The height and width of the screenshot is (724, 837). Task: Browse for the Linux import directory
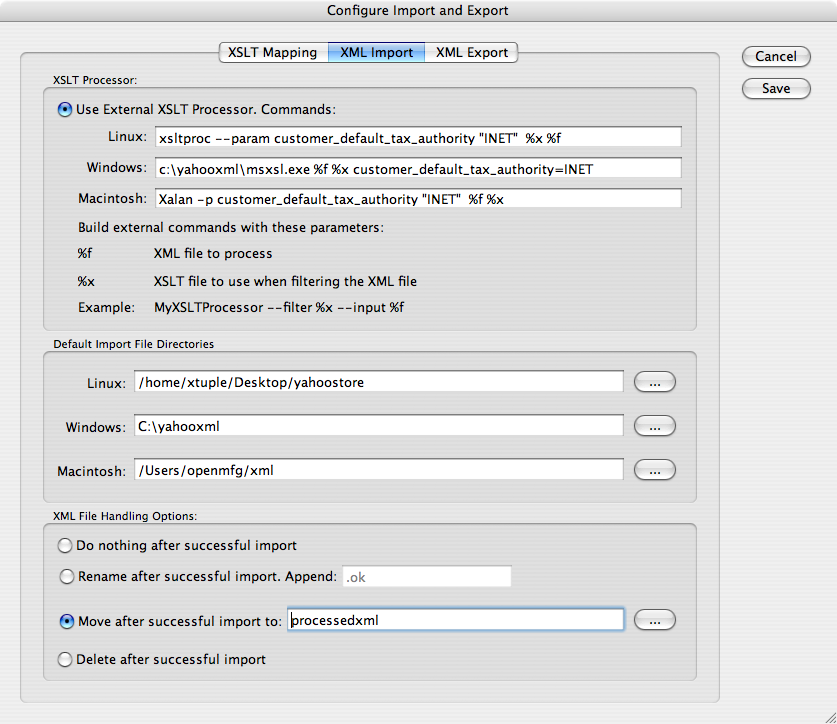(x=655, y=382)
